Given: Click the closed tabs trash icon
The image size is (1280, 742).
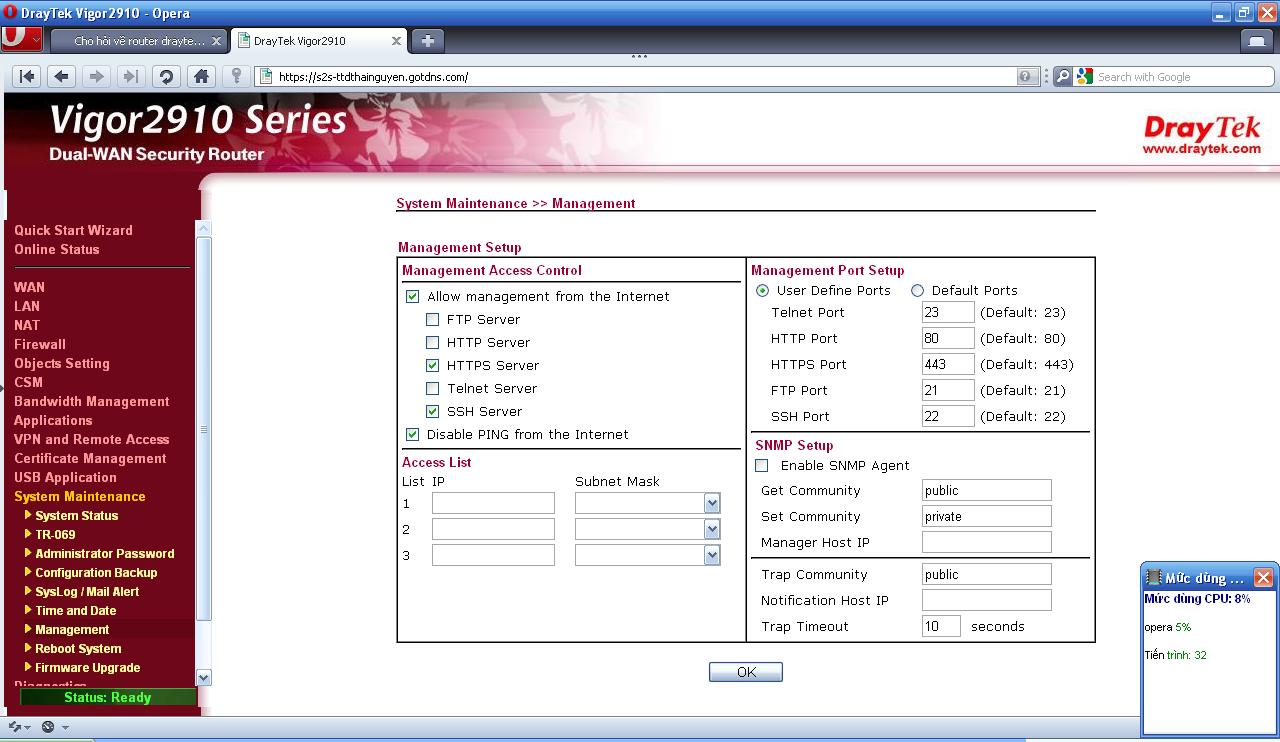Looking at the screenshot, I should coord(1257,41).
